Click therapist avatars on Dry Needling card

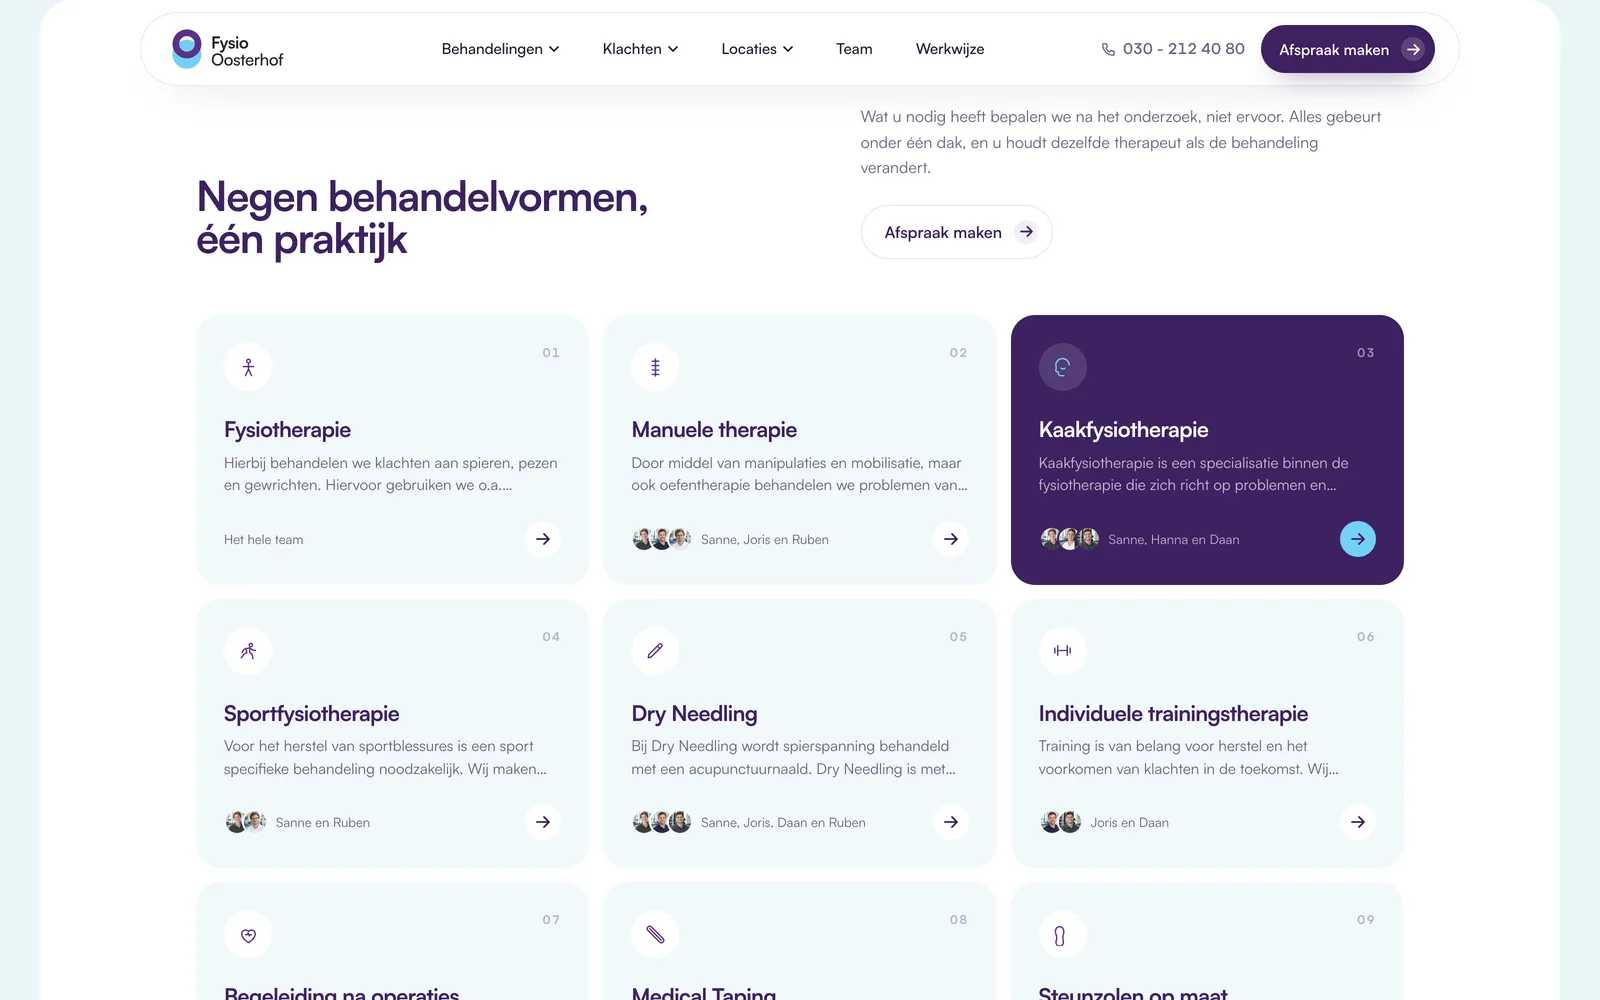click(x=661, y=822)
